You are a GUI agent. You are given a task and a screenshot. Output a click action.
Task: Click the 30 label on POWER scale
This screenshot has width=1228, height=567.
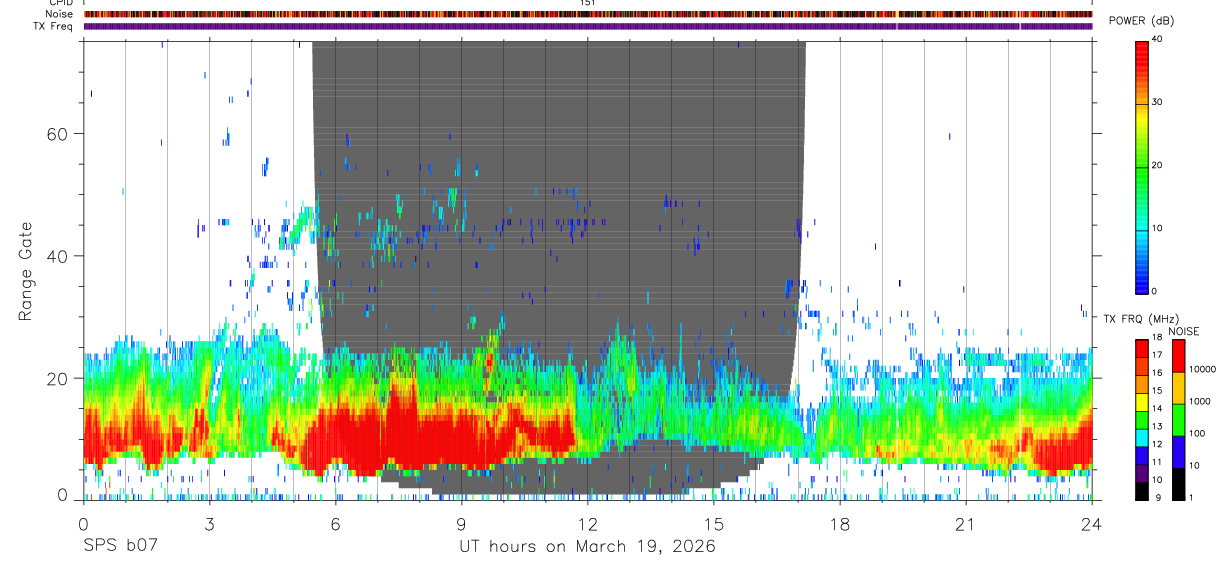(x=1157, y=103)
